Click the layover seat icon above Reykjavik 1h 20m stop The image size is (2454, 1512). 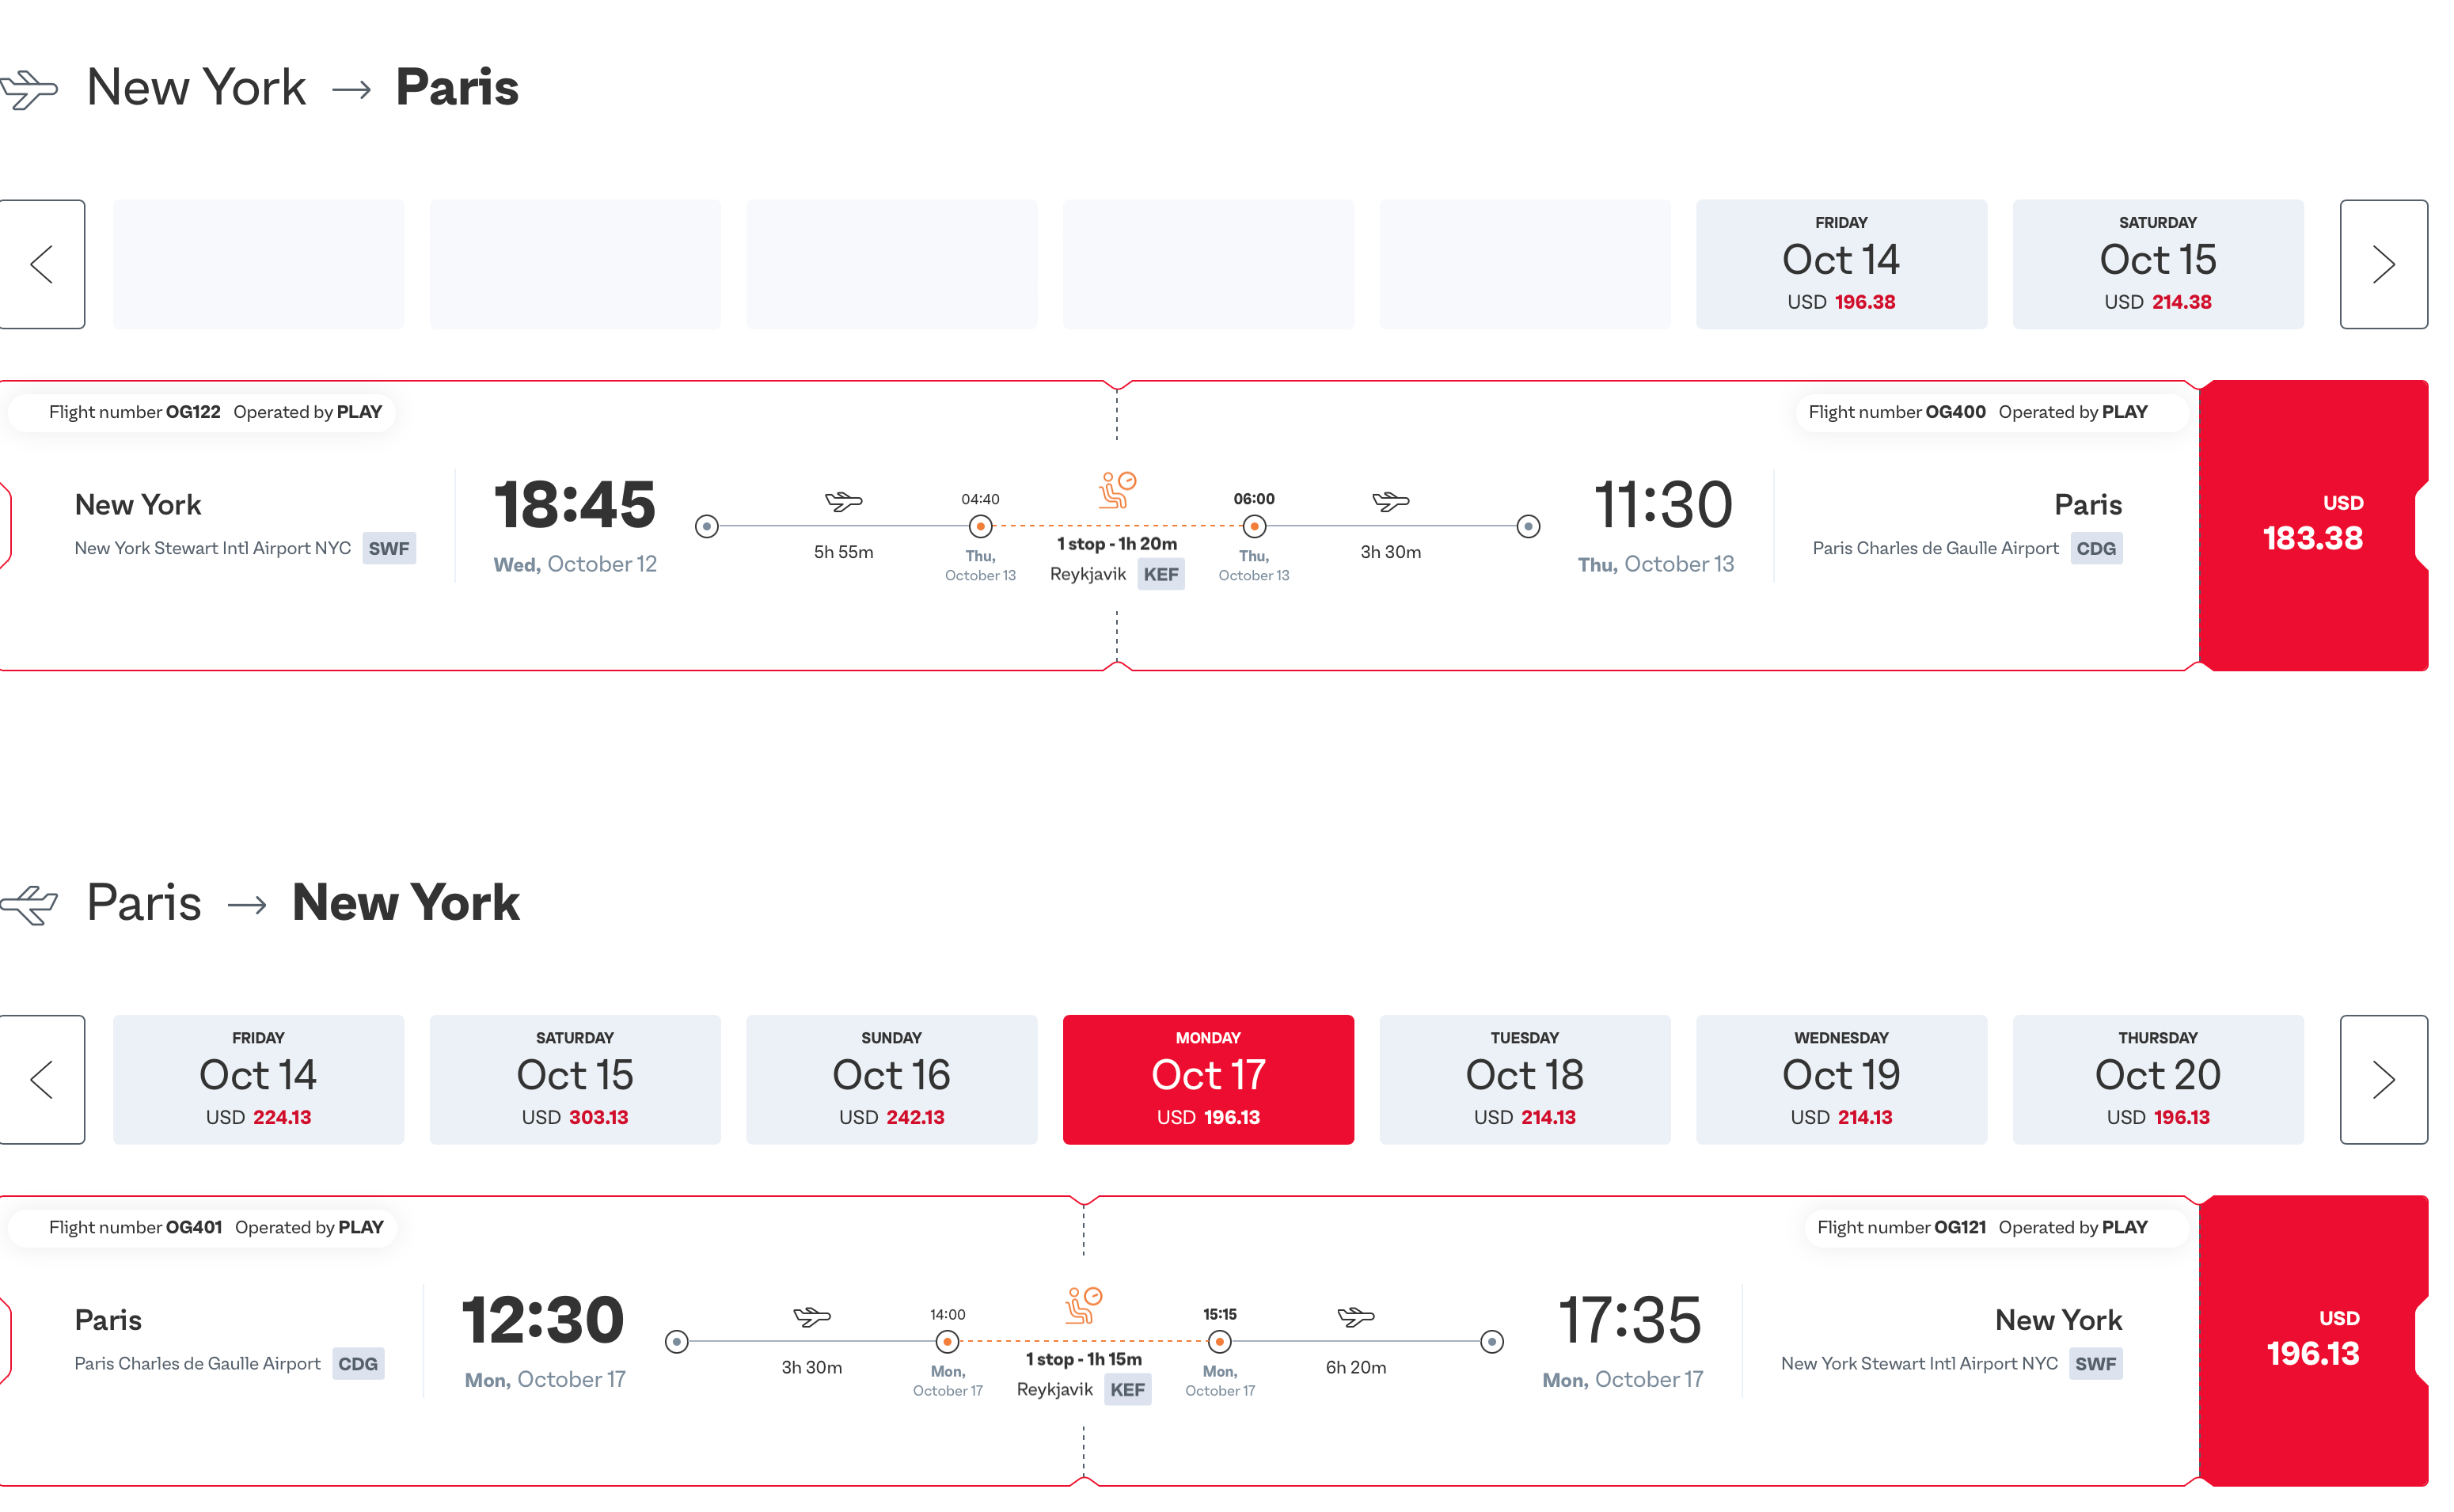click(1117, 490)
